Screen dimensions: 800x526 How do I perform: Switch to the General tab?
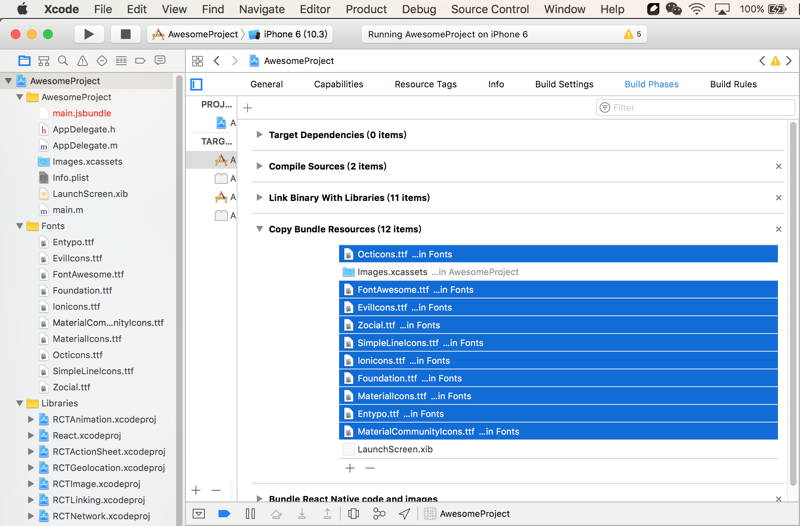pyautogui.click(x=266, y=84)
